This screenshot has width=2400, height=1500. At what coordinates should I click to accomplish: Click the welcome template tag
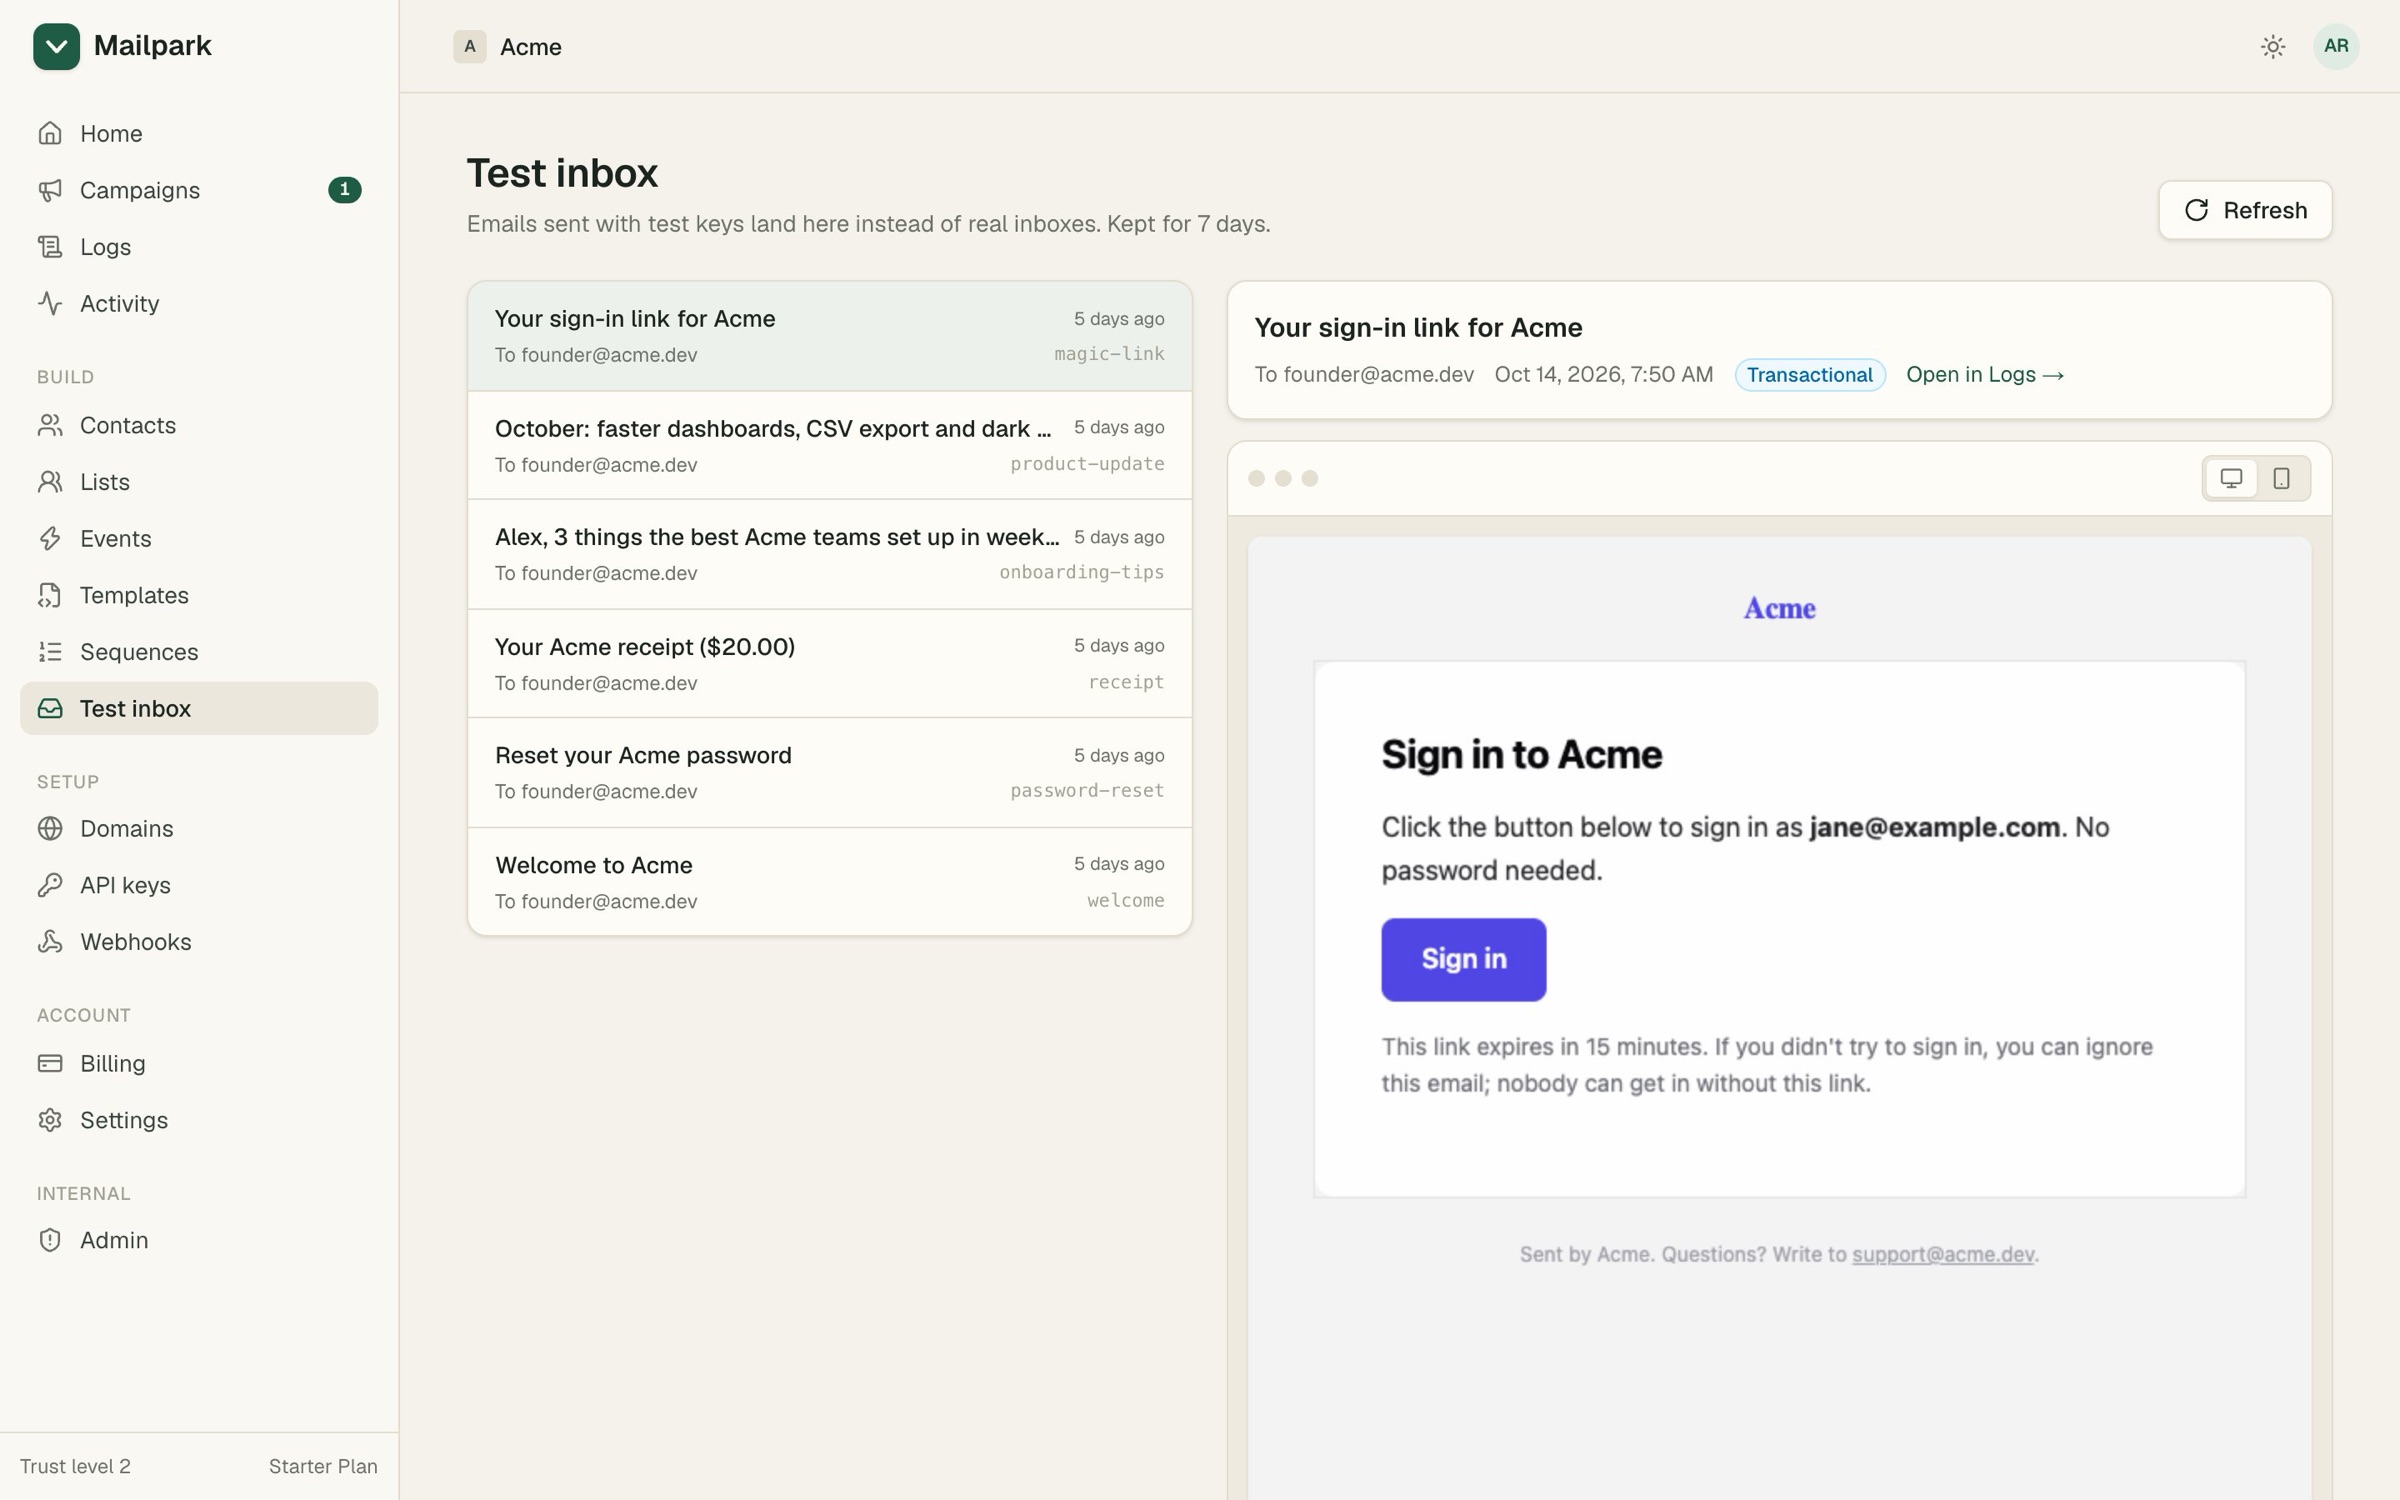point(1126,900)
